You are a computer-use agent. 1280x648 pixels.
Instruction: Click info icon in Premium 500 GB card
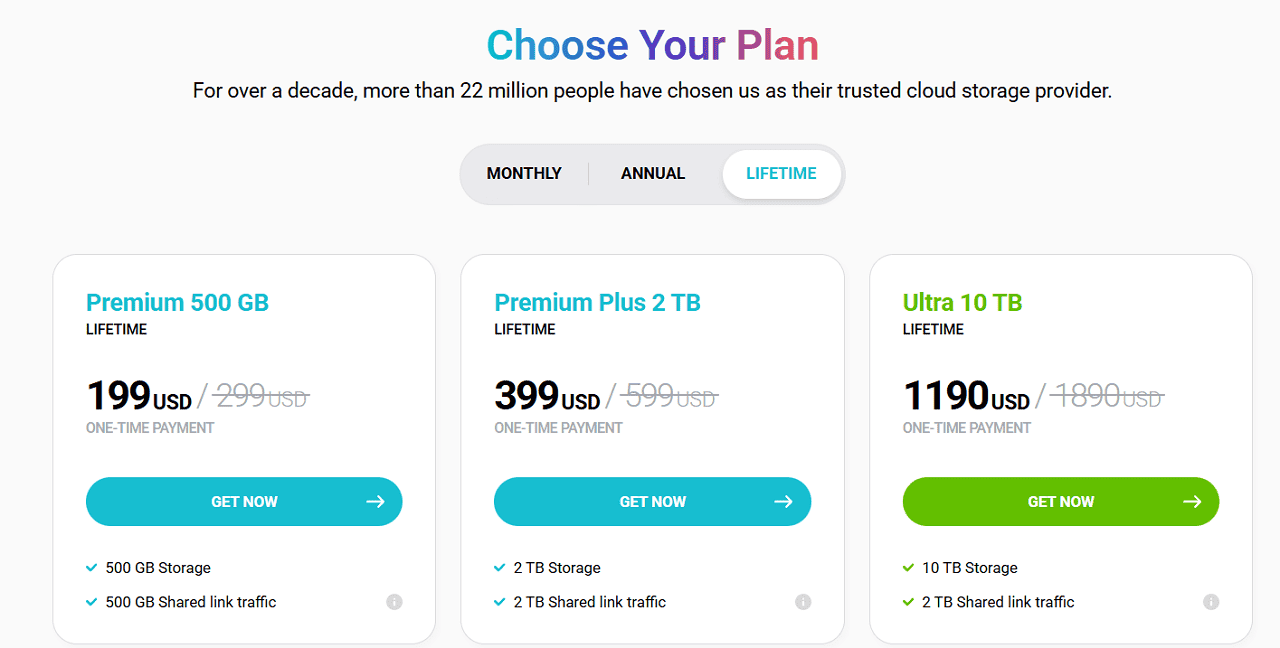(394, 602)
